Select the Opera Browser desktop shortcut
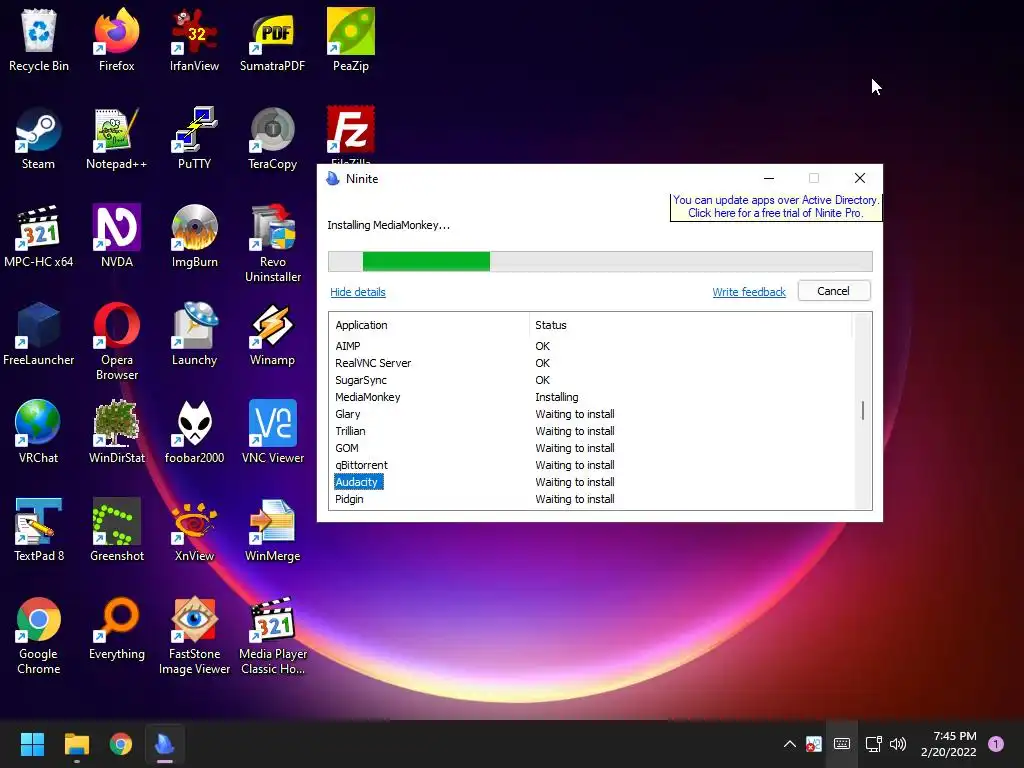The width and height of the screenshot is (1024, 768). [116, 341]
